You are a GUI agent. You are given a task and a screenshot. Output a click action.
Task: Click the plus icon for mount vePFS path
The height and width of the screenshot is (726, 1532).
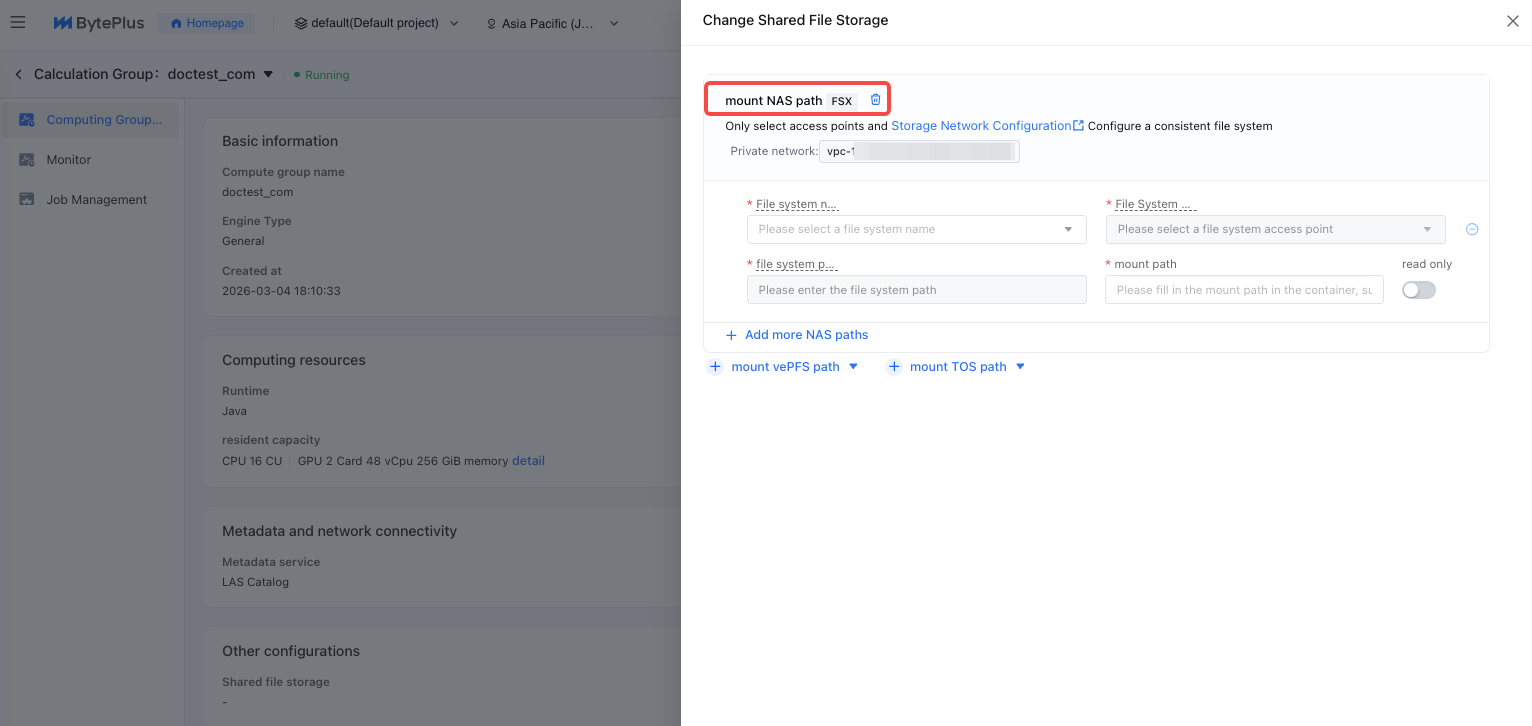715,367
